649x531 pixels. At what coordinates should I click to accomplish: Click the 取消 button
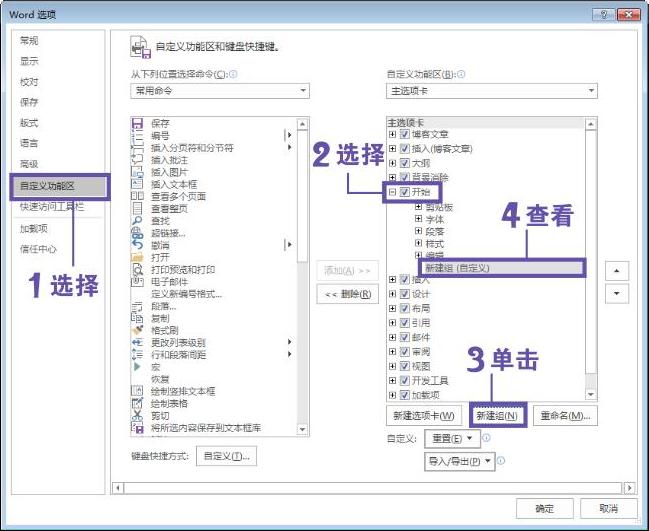608,508
